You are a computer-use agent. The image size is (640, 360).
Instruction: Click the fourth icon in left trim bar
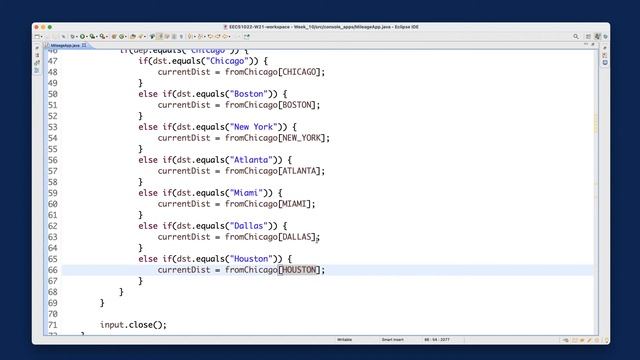tap(37, 71)
